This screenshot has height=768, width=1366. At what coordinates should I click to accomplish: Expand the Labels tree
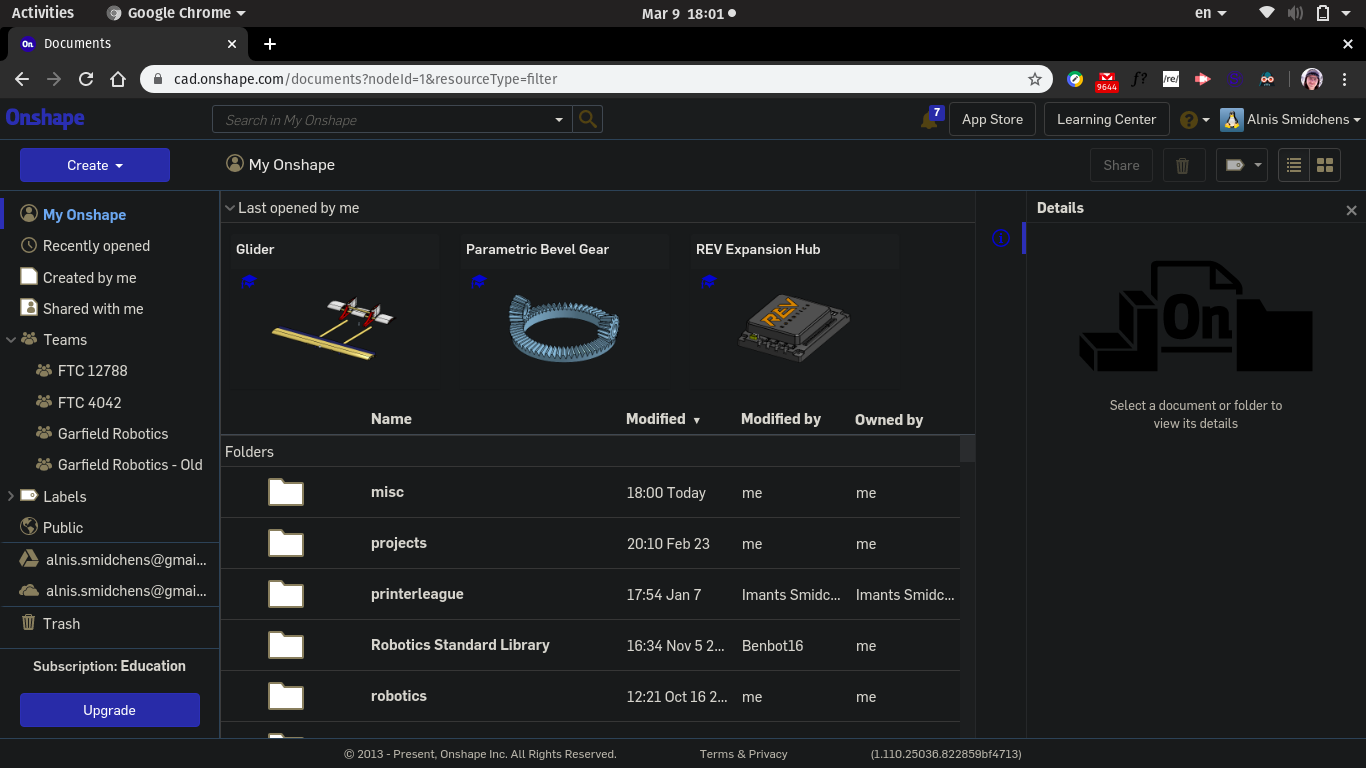11,496
